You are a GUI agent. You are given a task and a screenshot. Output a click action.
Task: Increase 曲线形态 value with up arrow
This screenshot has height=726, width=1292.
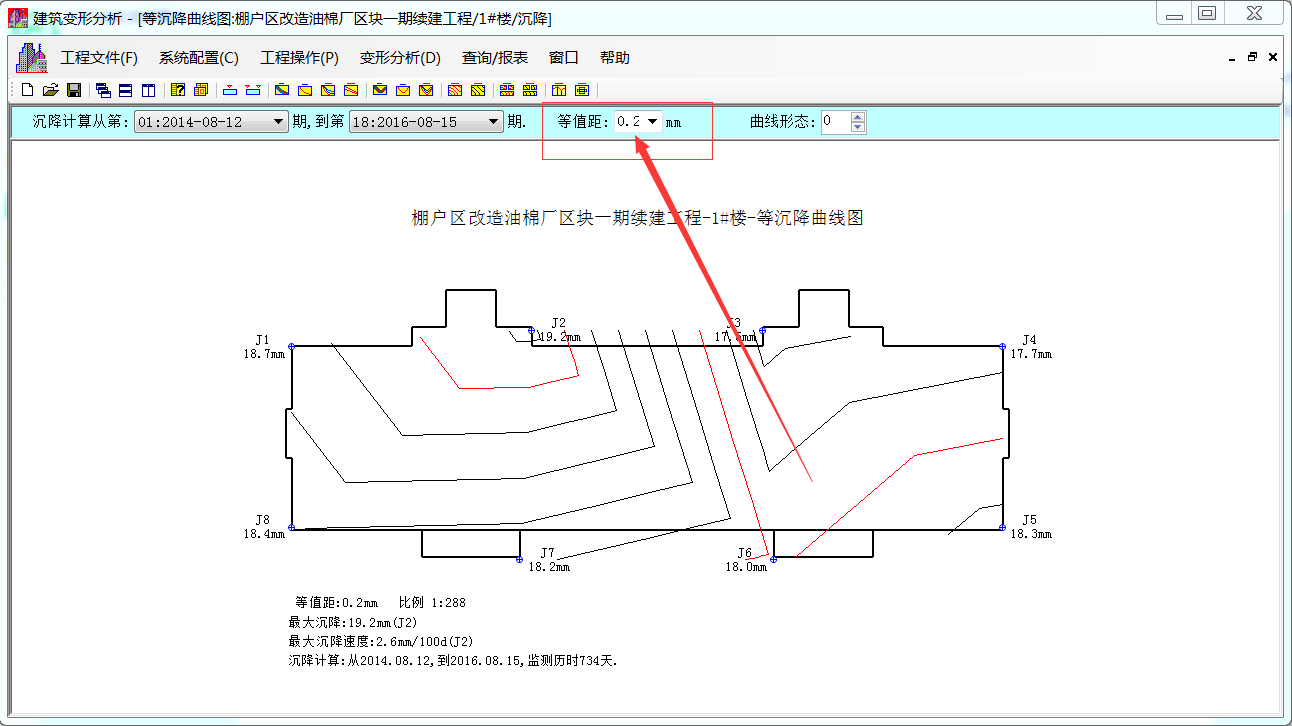click(x=858, y=117)
